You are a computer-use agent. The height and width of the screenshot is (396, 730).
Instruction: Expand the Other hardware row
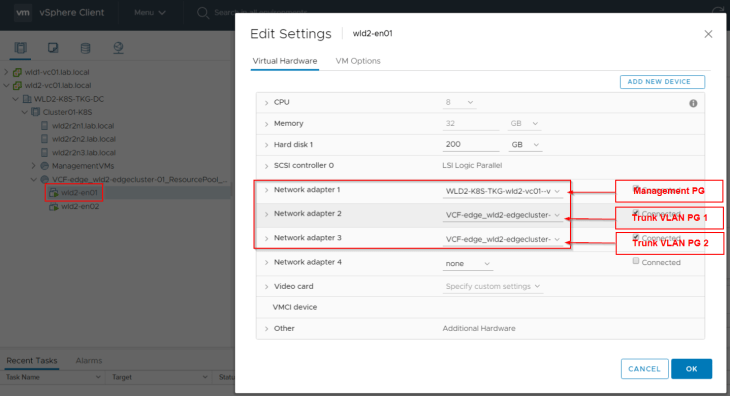[x=266, y=329]
